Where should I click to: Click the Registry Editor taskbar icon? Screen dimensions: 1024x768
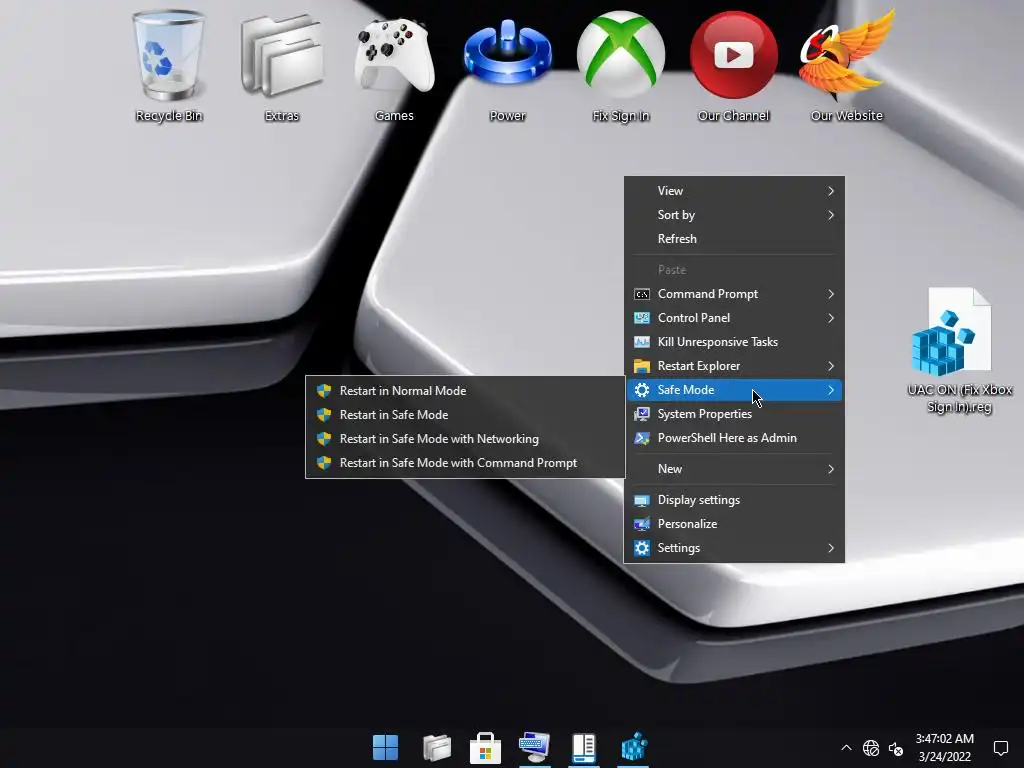pos(633,747)
